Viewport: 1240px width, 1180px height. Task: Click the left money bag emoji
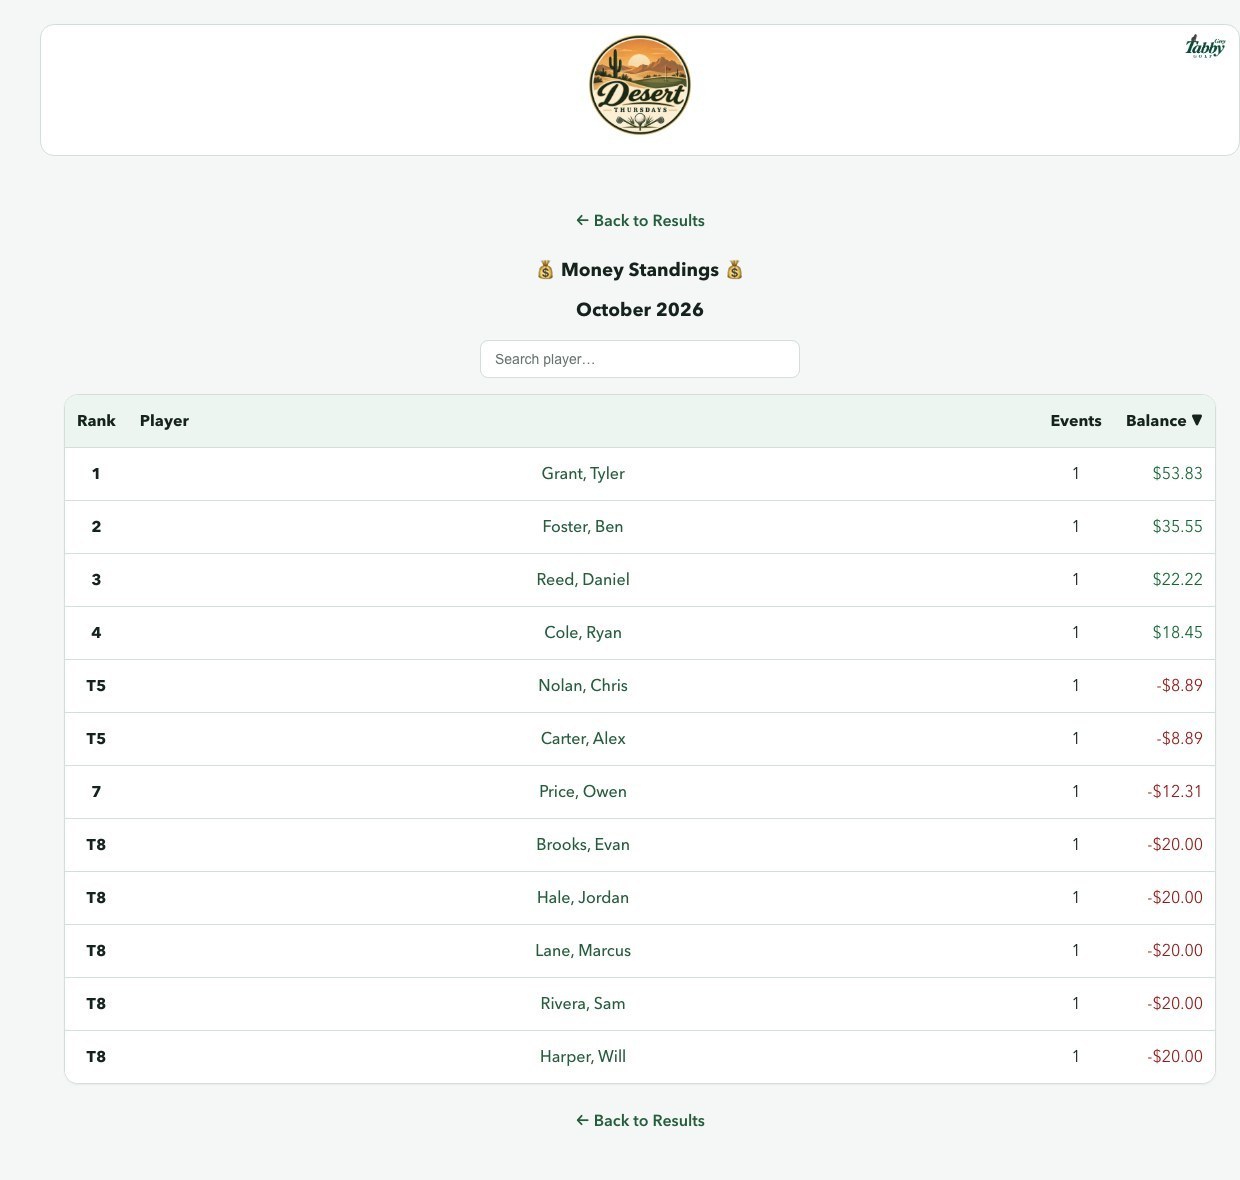tap(545, 270)
